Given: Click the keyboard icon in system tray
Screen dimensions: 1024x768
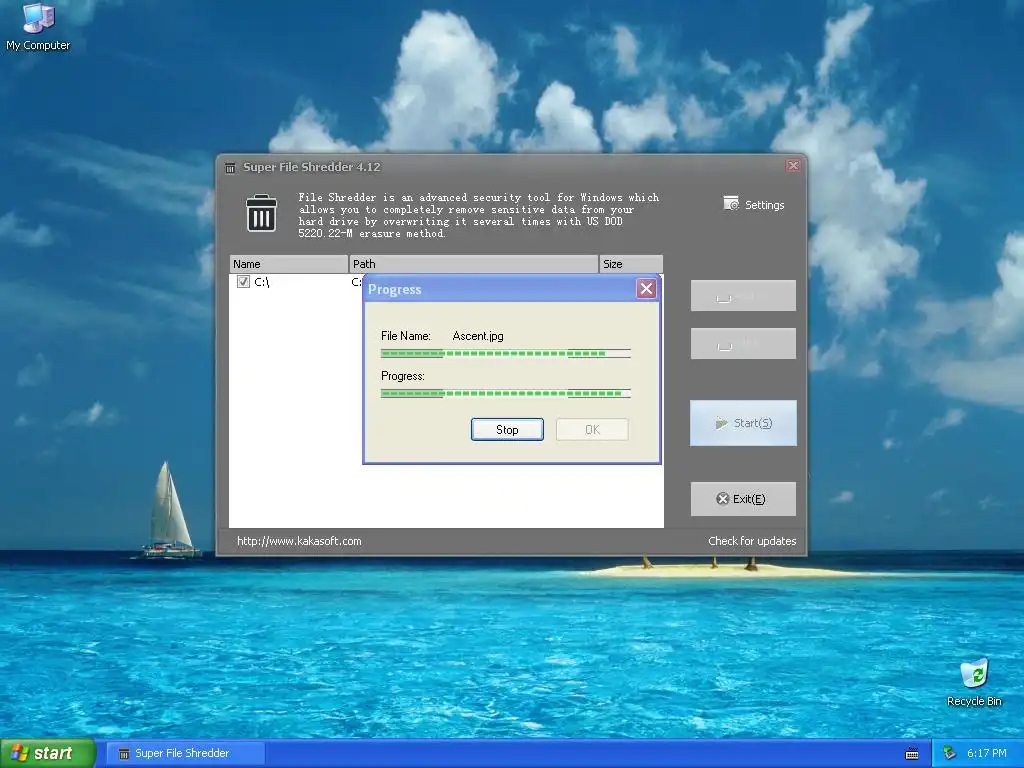Looking at the screenshot, I should point(912,754).
